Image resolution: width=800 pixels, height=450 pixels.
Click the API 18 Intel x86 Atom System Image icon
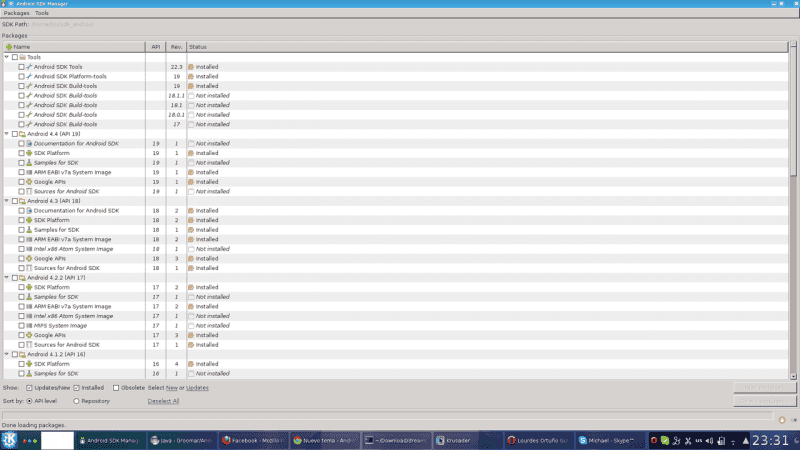29,249
